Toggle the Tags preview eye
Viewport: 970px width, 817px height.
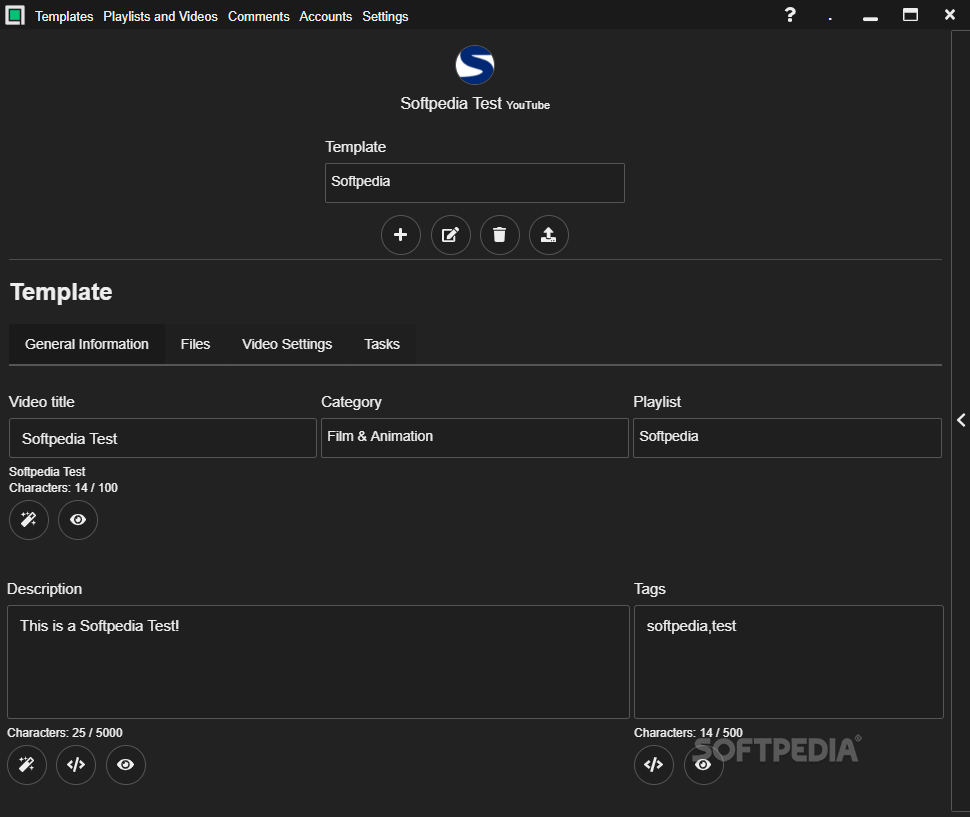(x=703, y=765)
